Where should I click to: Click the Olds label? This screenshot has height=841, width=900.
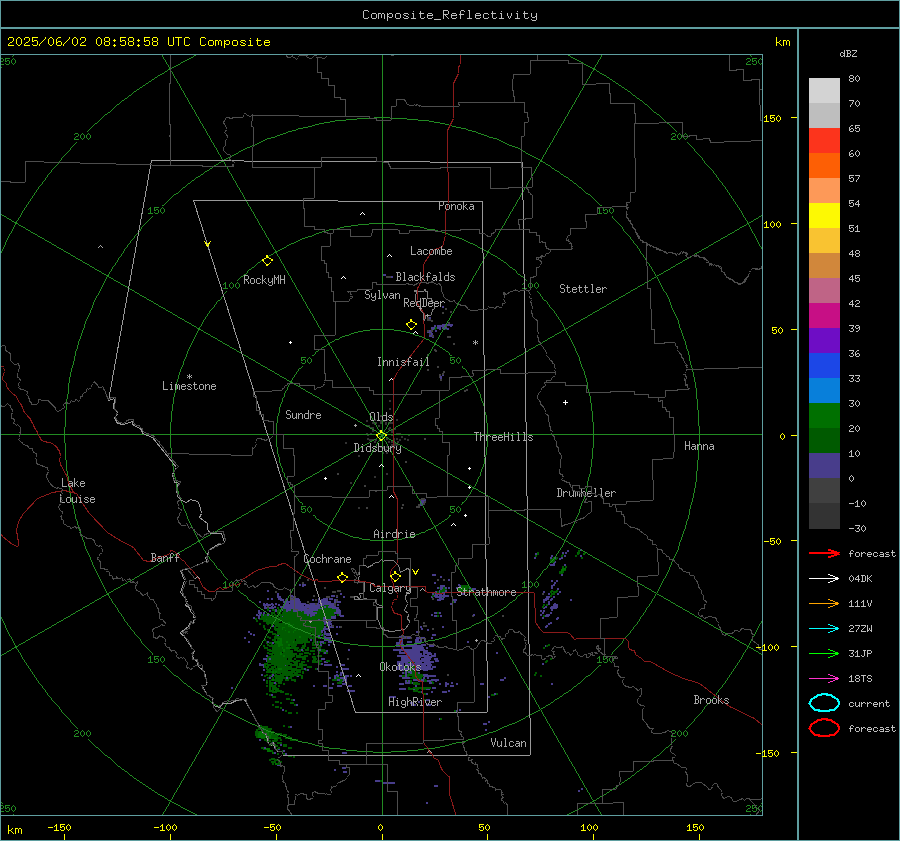pyautogui.click(x=381, y=417)
